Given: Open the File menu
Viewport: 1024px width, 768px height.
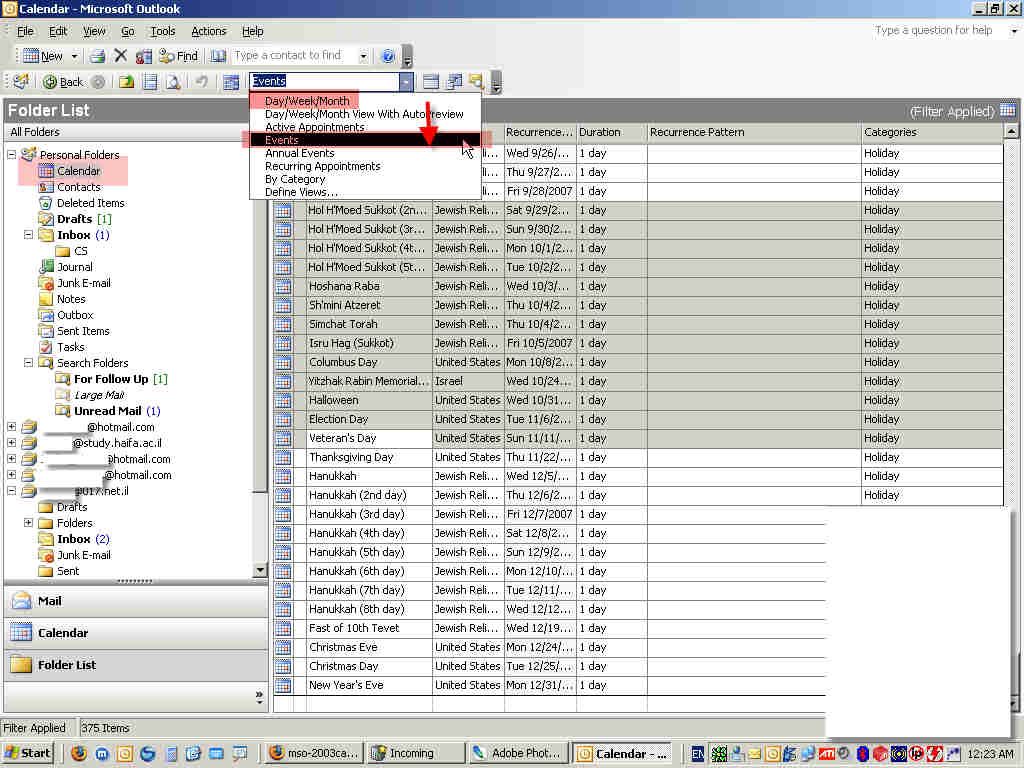Looking at the screenshot, I should pos(25,31).
